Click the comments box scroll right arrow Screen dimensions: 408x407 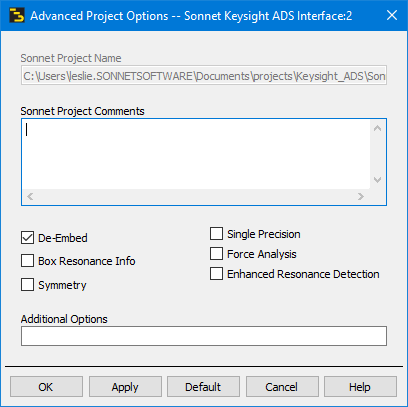(361, 197)
